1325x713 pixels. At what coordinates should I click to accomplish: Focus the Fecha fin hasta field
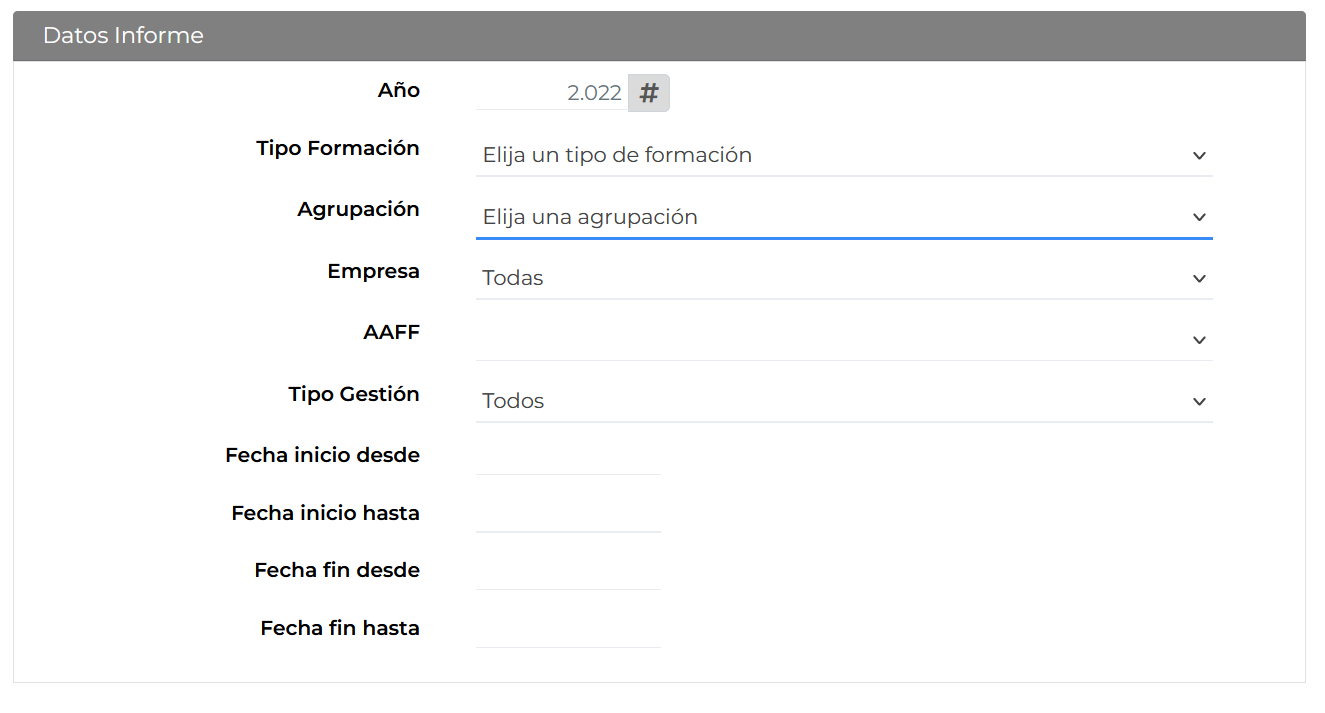[568, 630]
